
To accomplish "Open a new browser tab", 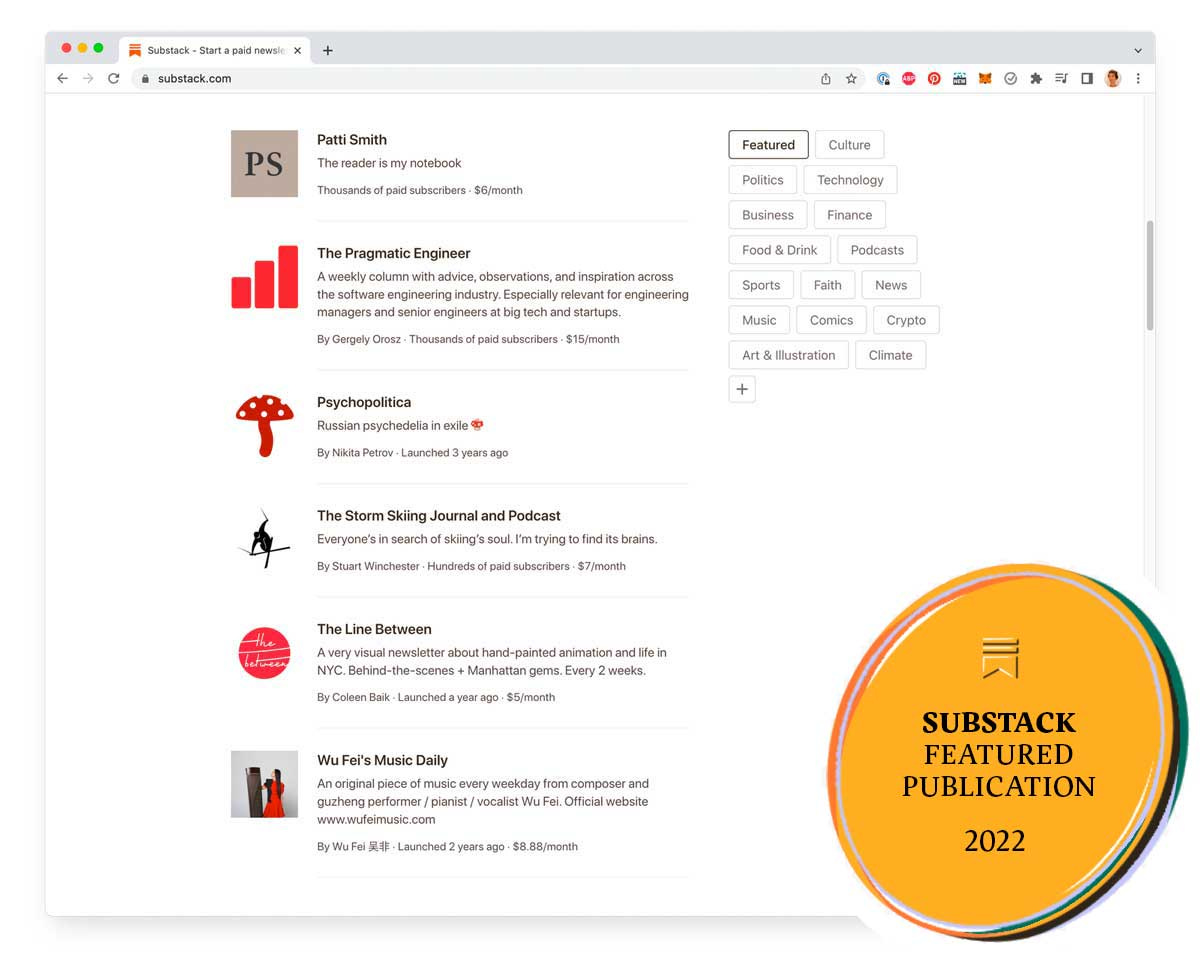I will pyautogui.click(x=327, y=50).
